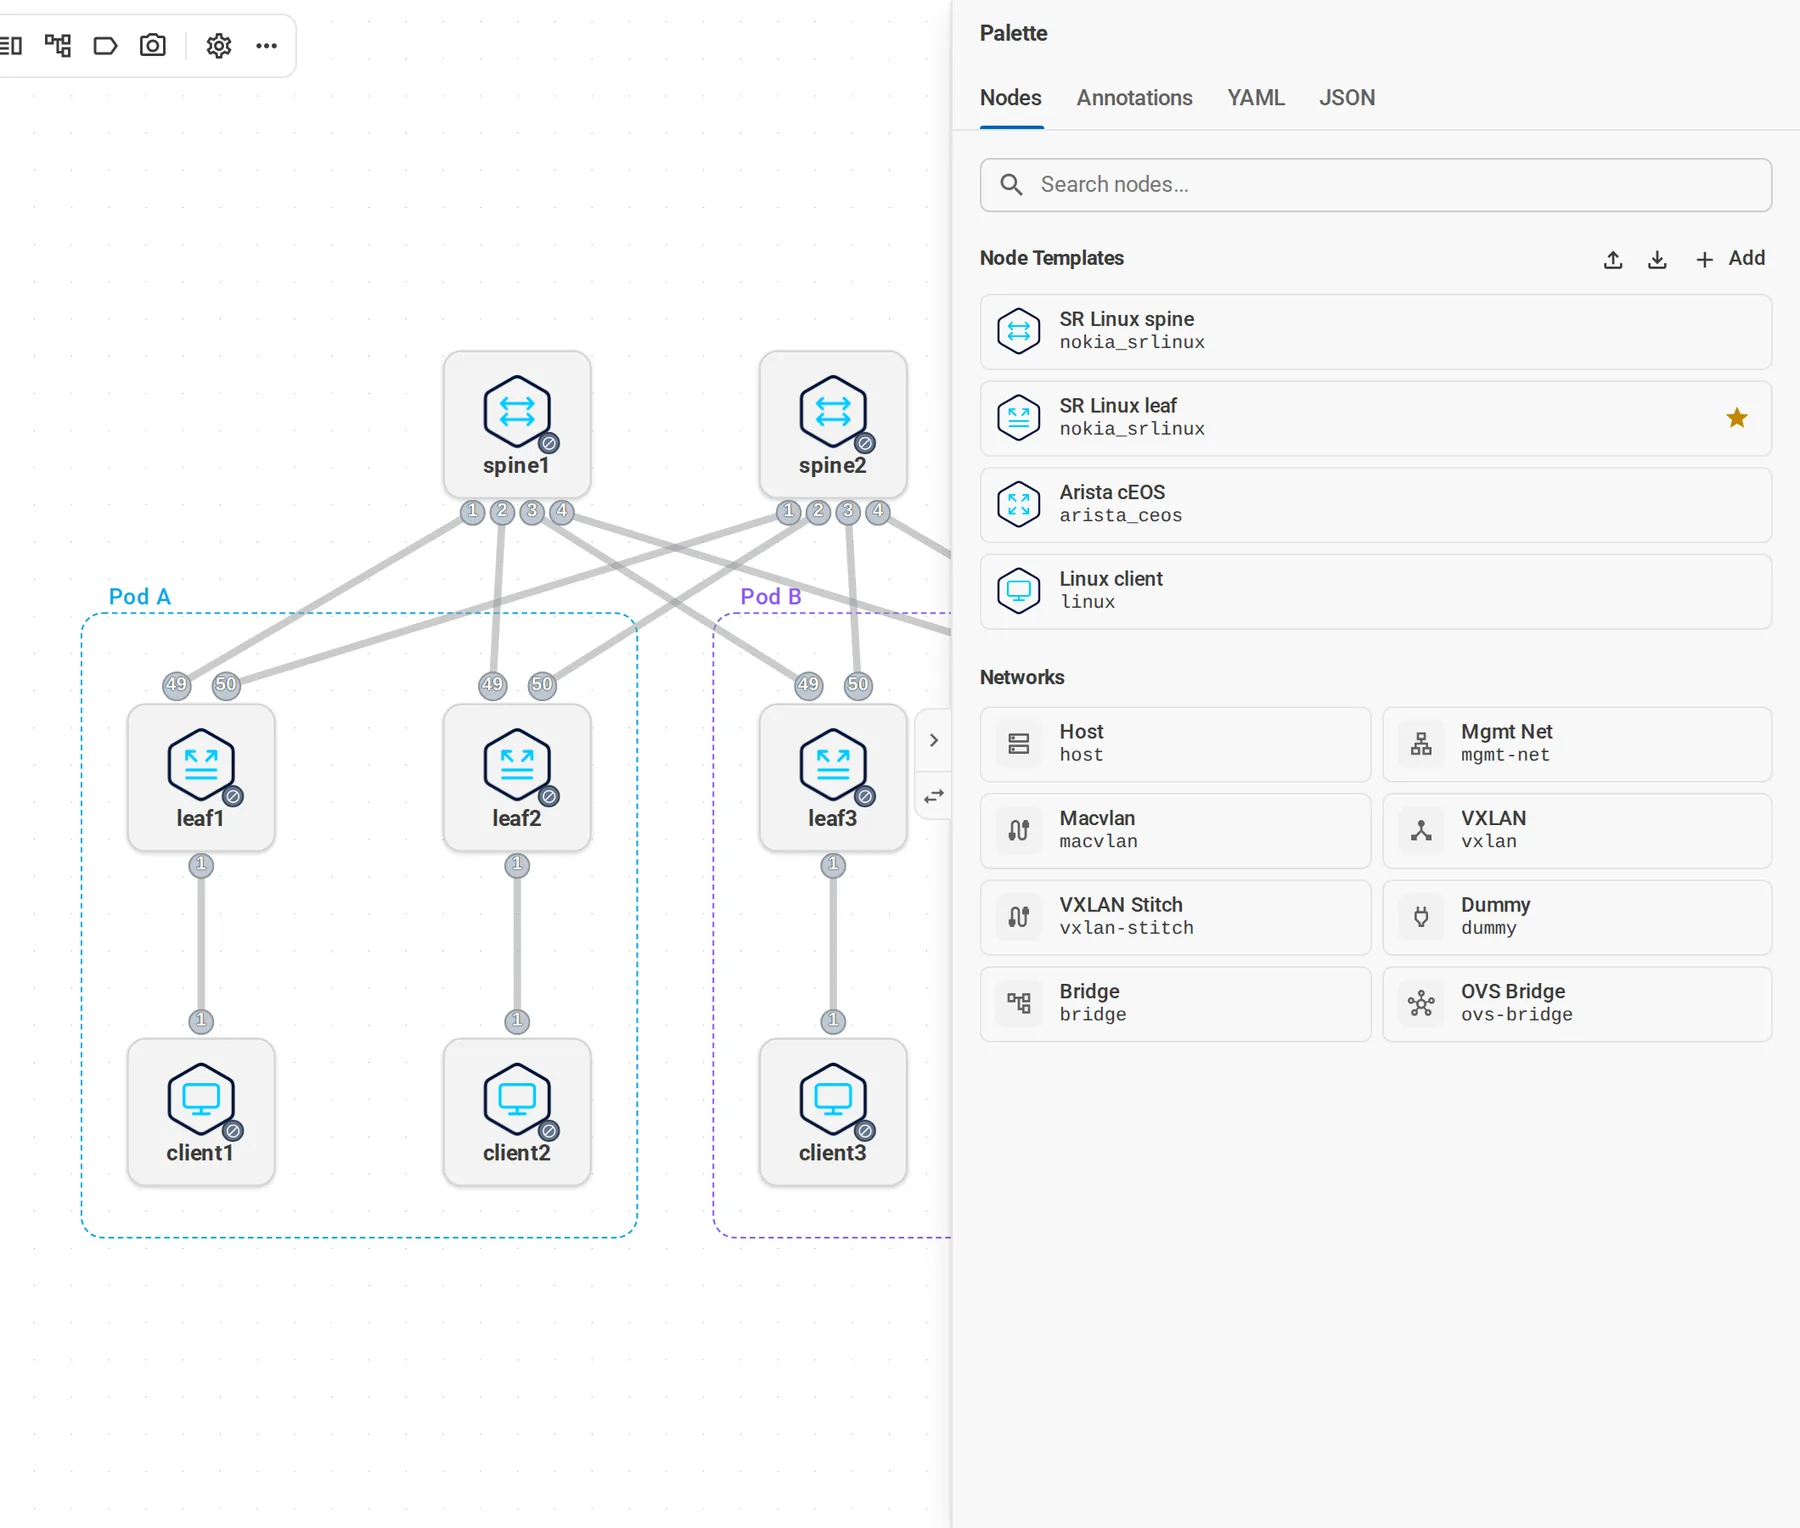Click the Pod B group label
1800x1528 pixels.
click(x=771, y=596)
